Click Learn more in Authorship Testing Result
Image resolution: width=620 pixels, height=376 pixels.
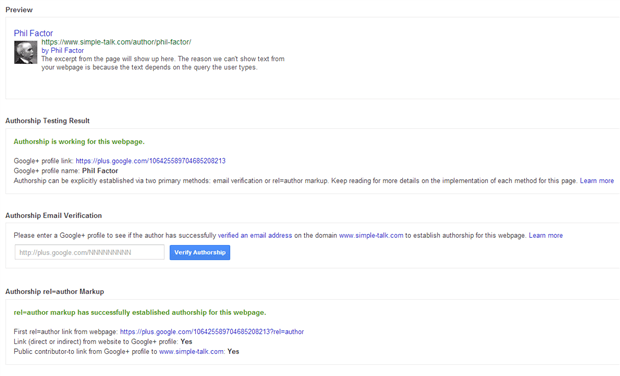click(597, 181)
